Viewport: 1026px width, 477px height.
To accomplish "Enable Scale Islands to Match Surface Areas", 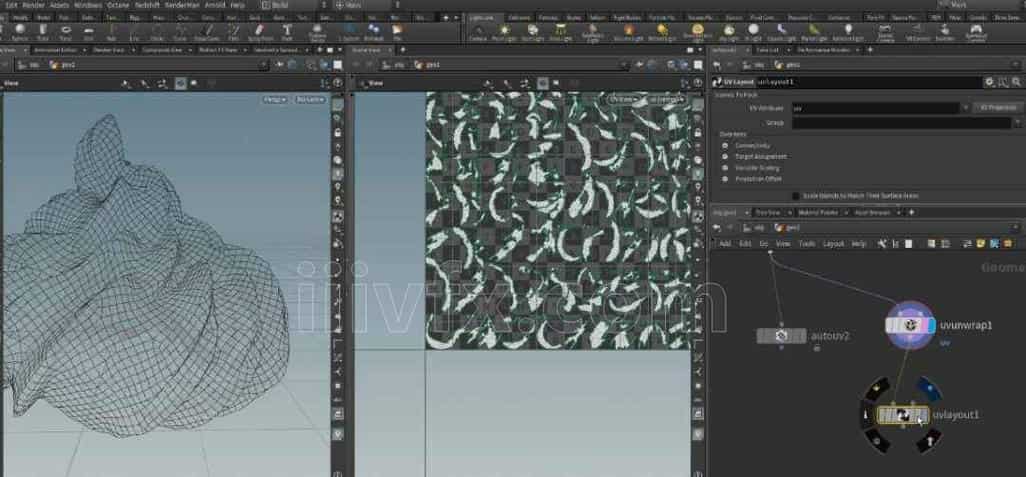I will 795,195.
